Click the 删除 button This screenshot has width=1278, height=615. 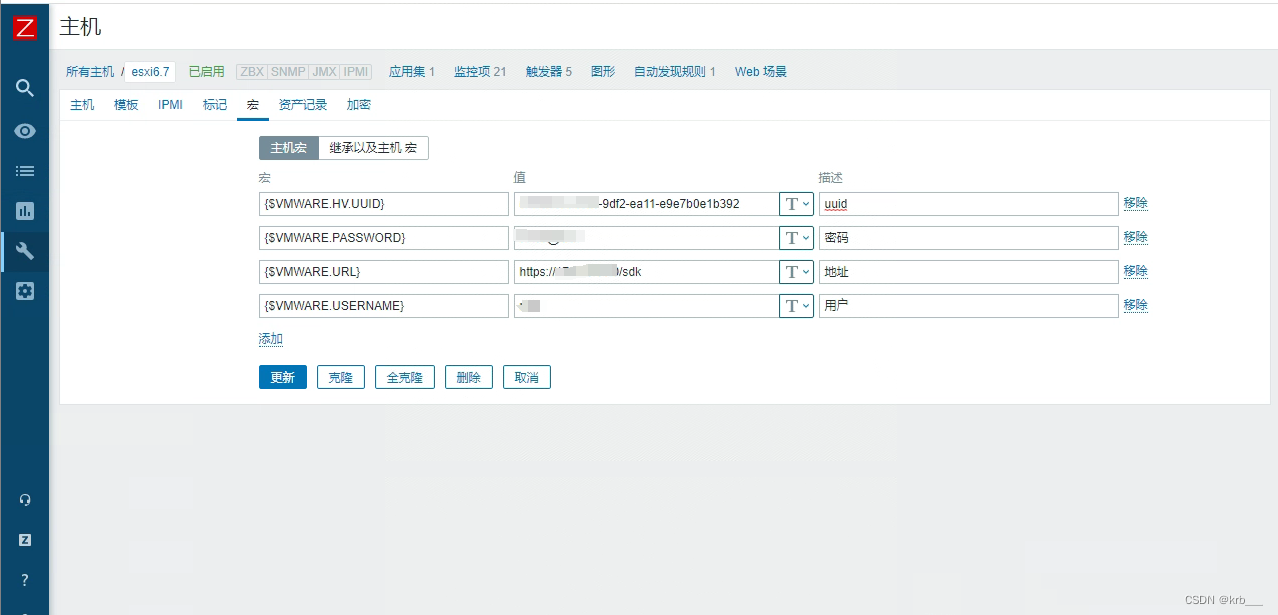(x=469, y=377)
